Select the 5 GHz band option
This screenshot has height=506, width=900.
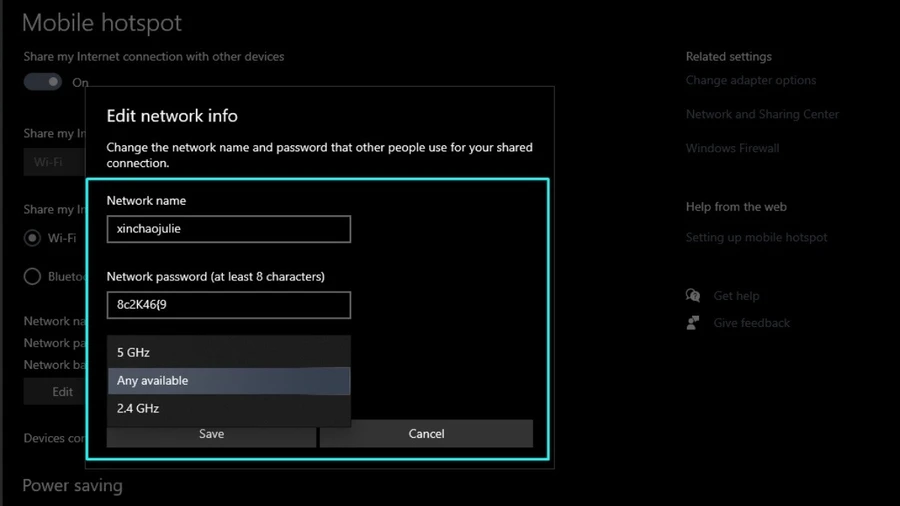[228, 352]
